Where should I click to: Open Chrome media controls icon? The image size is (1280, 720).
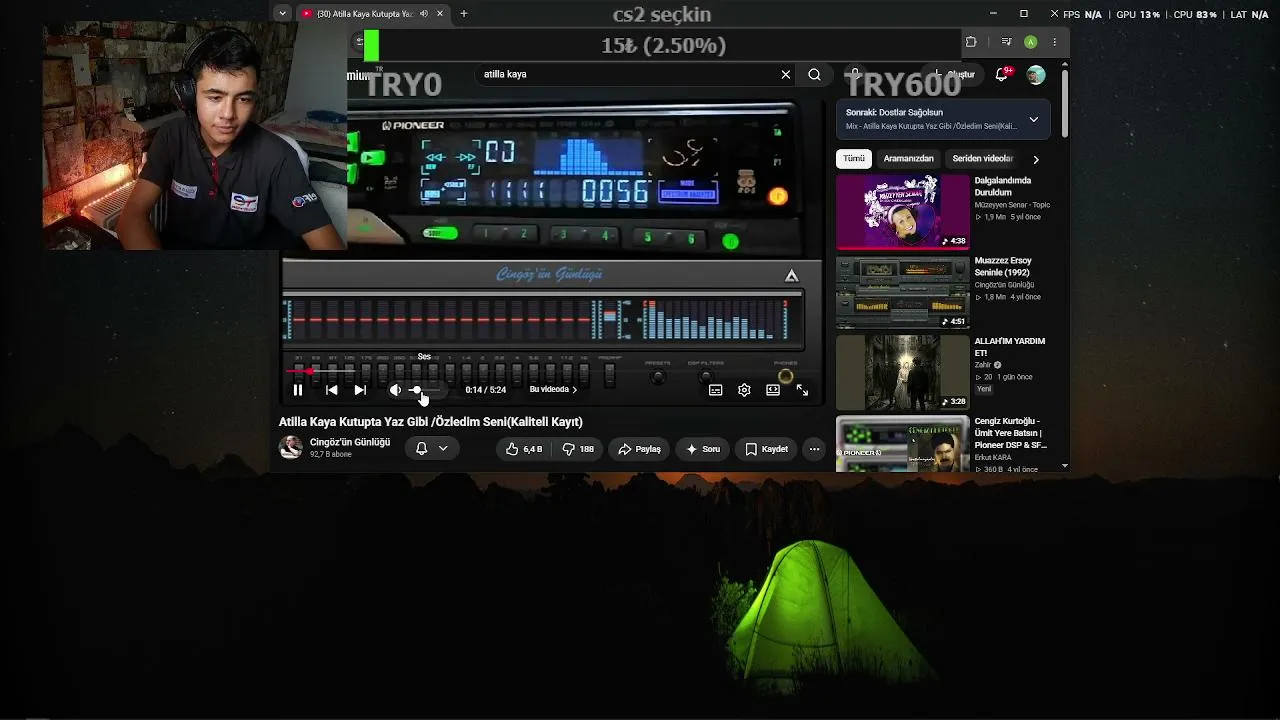pos(1007,42)
